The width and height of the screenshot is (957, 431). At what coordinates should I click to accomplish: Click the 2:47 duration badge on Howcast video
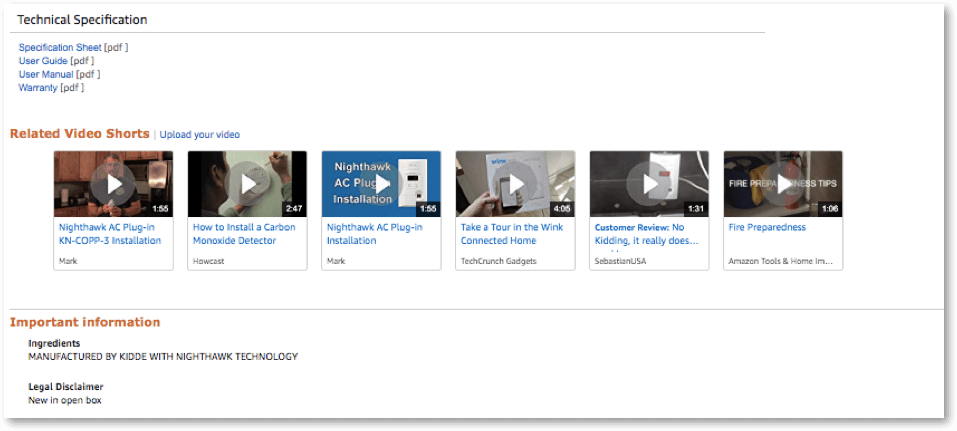[x=295, y=209]
